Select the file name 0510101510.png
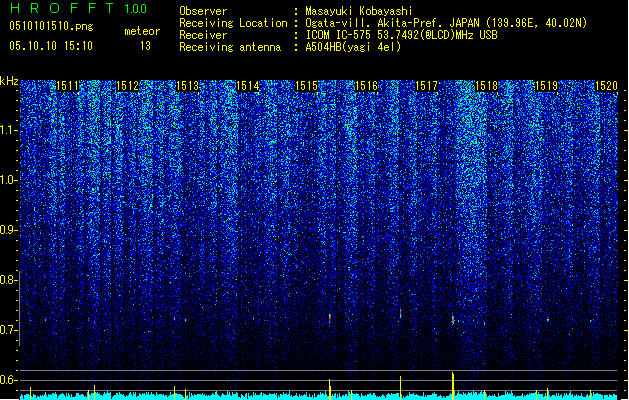This screenshot has width=629, height=400. [x=51, y=26]
